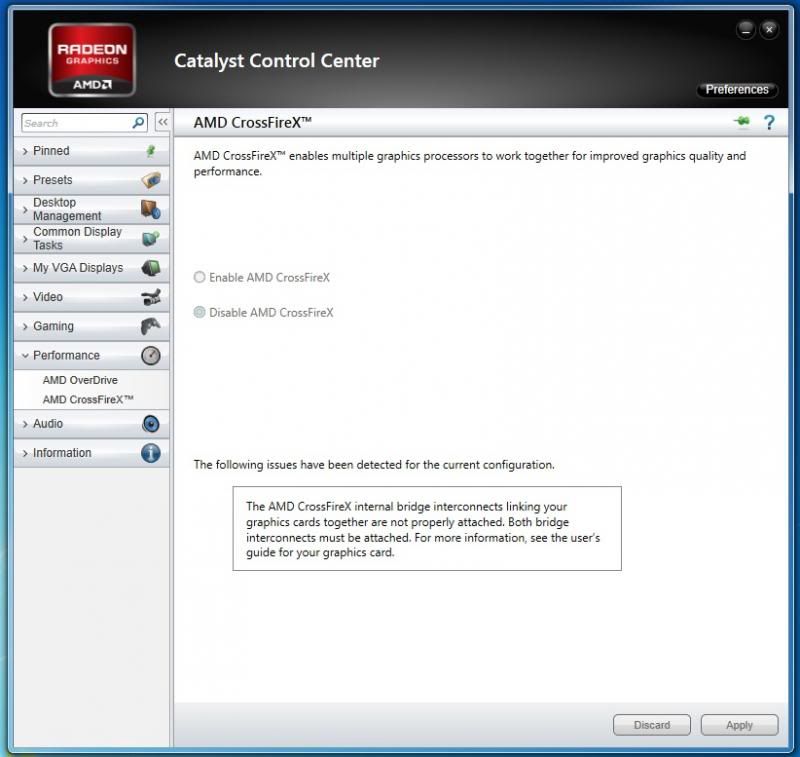Click the Audio speaker icon

151,424
